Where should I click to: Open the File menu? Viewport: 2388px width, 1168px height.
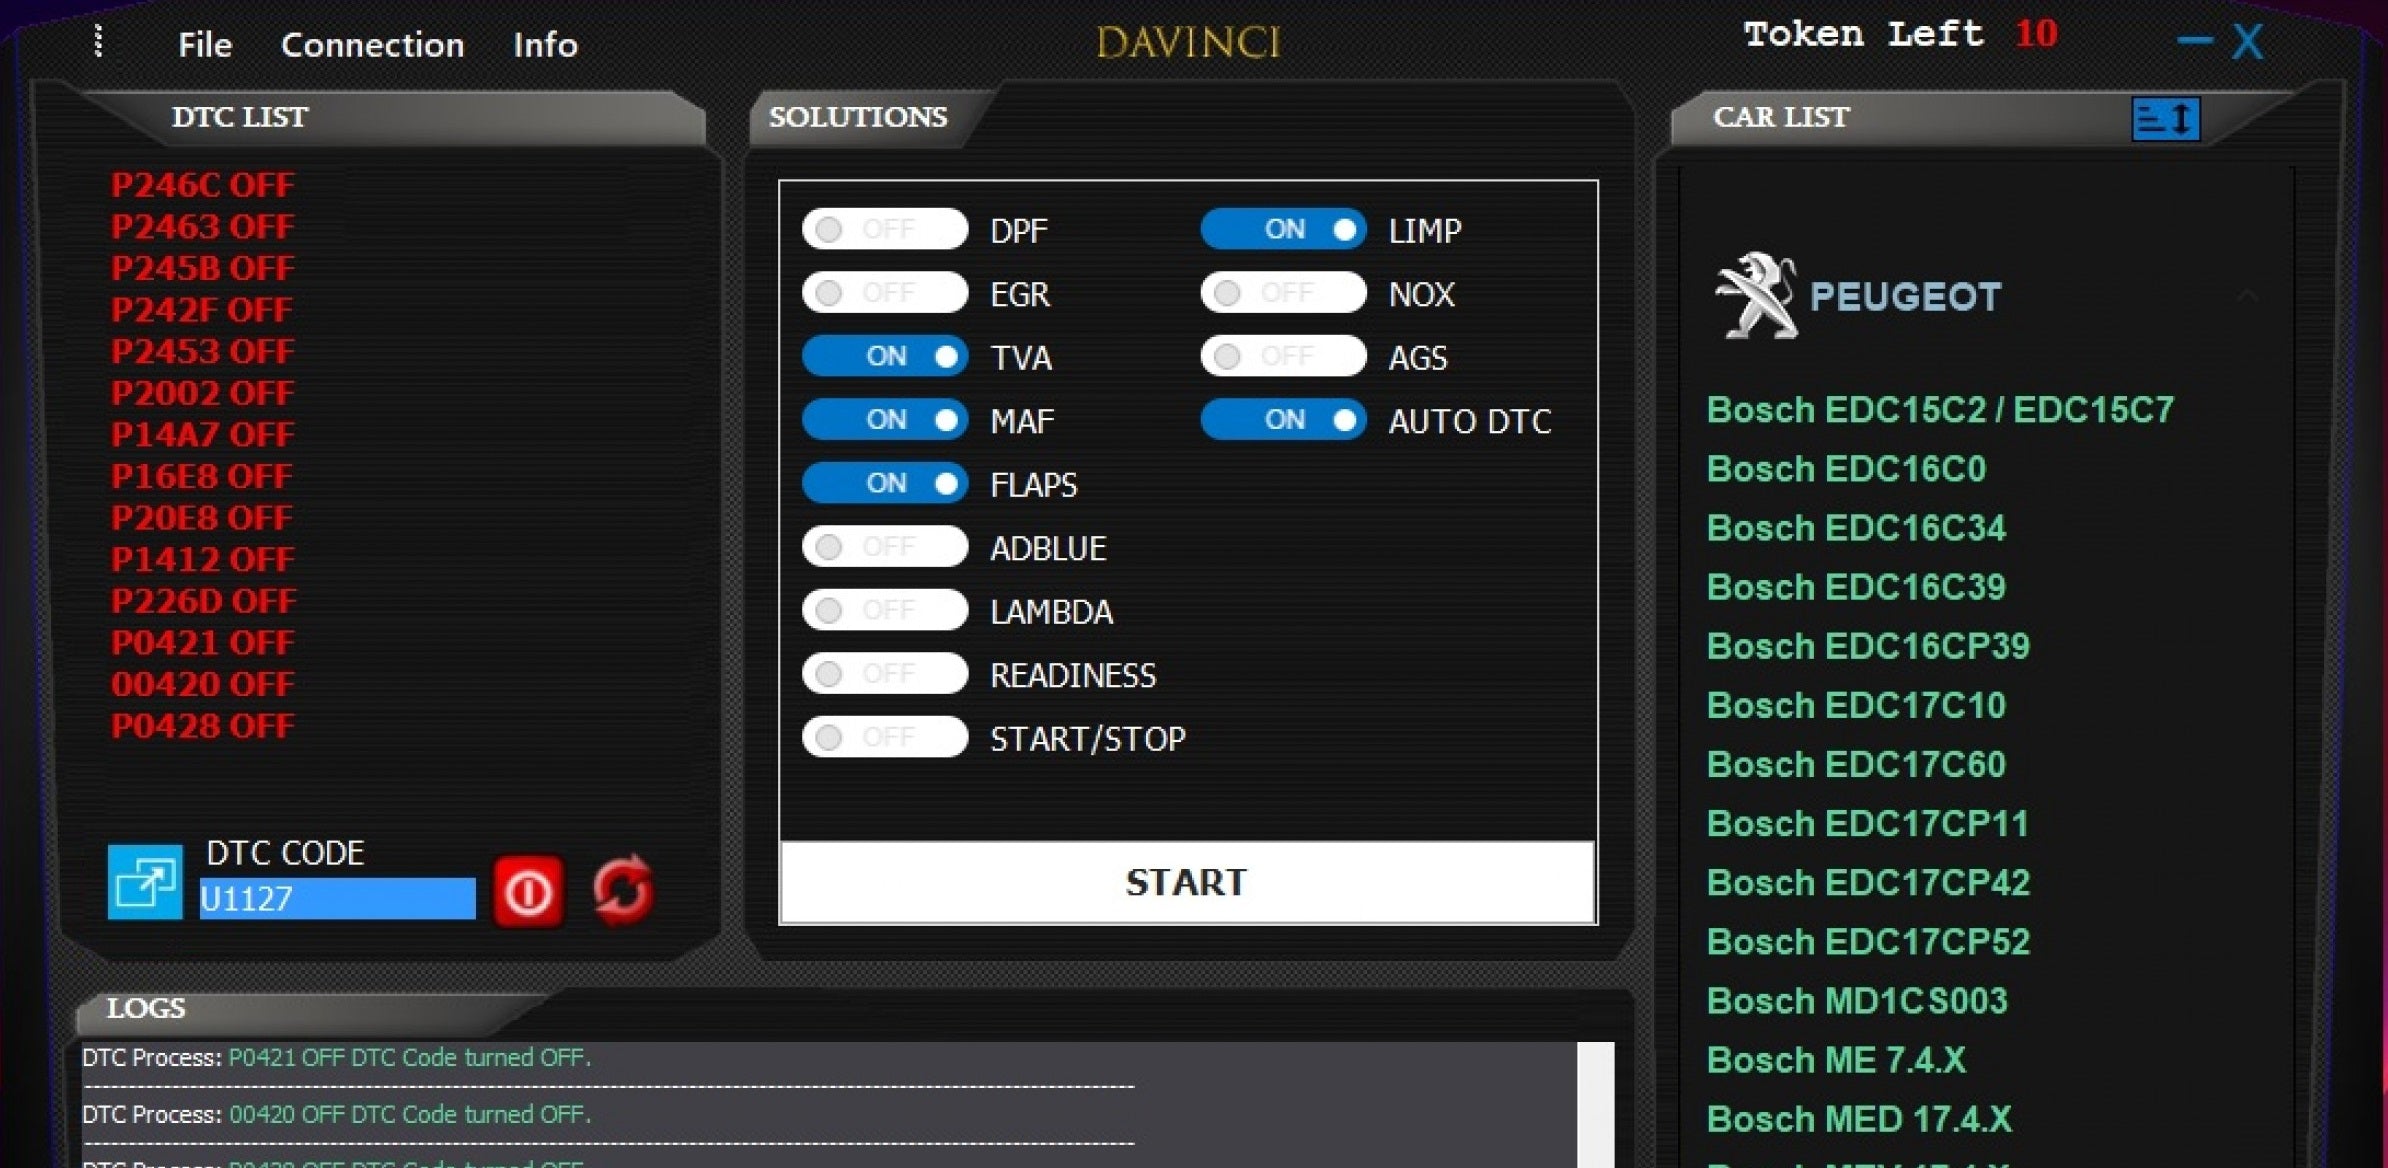pos(203,44)
